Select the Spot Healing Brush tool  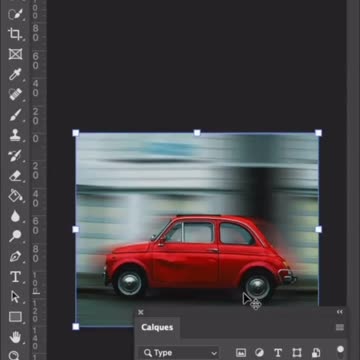(15, 94)
